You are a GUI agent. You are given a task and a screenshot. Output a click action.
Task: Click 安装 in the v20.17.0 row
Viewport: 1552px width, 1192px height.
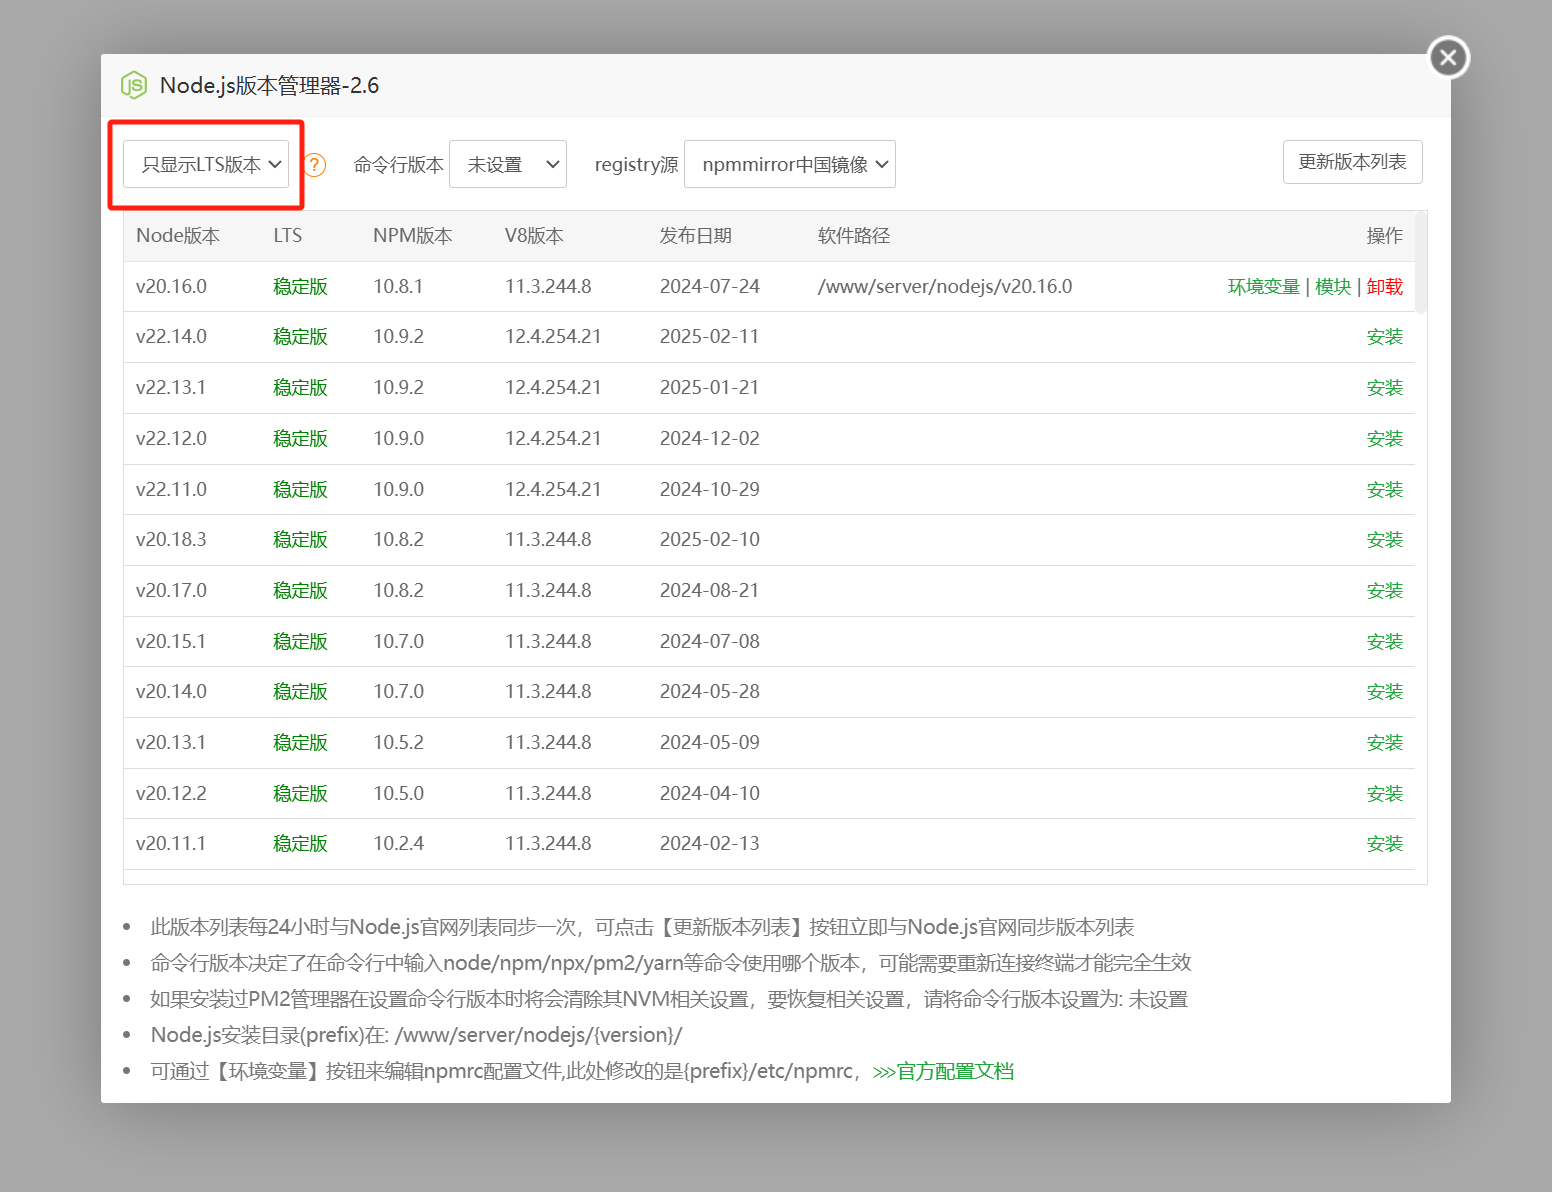[1384, 591]
